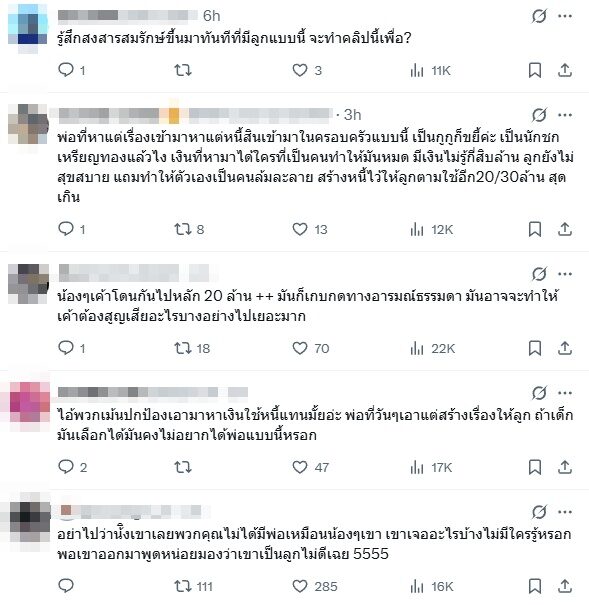
Task: Share the reply with 22K views
Action: click(x=565, y=348)
